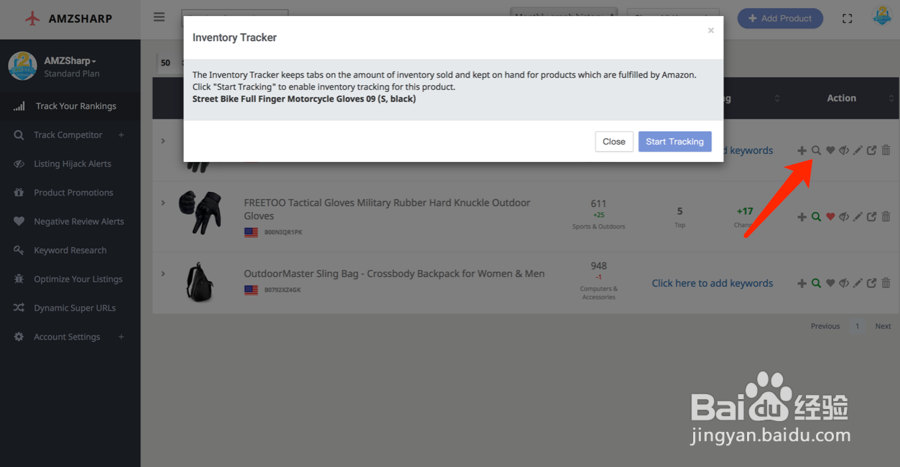Screen dimensions: 900x467
Task: Click the Account Settings gear icon
Action: point(19,337)
